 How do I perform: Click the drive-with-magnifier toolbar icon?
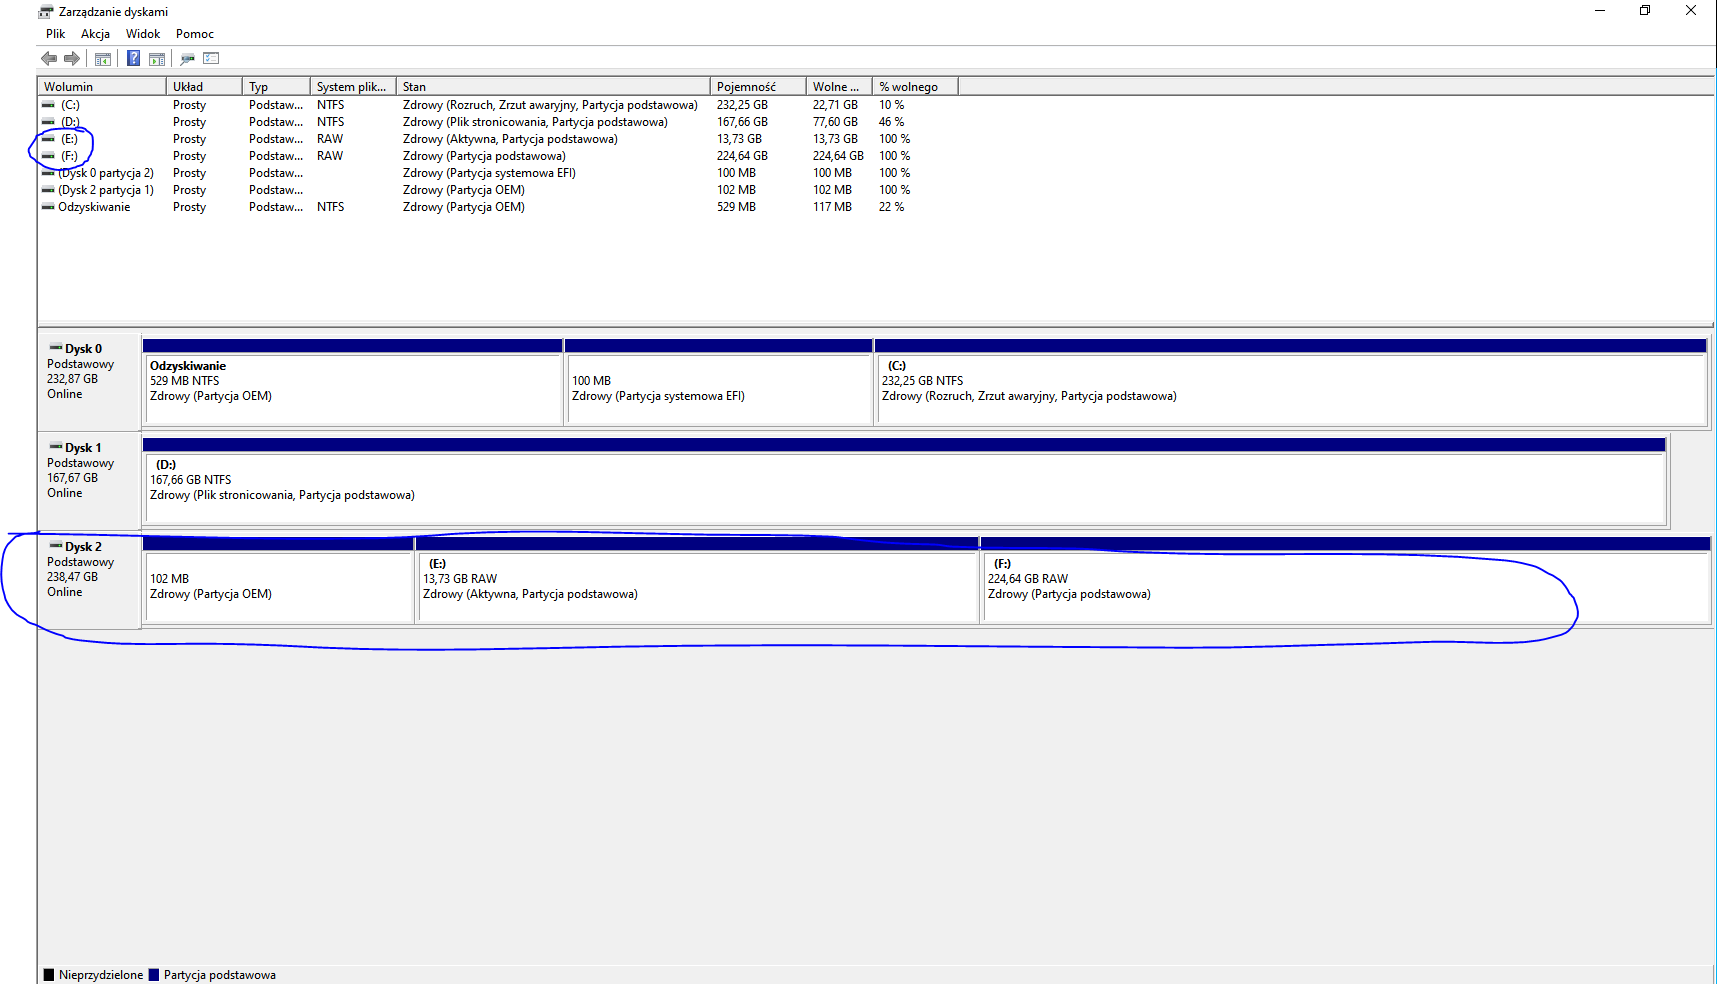pyautogui.click(x=187, y=59)
